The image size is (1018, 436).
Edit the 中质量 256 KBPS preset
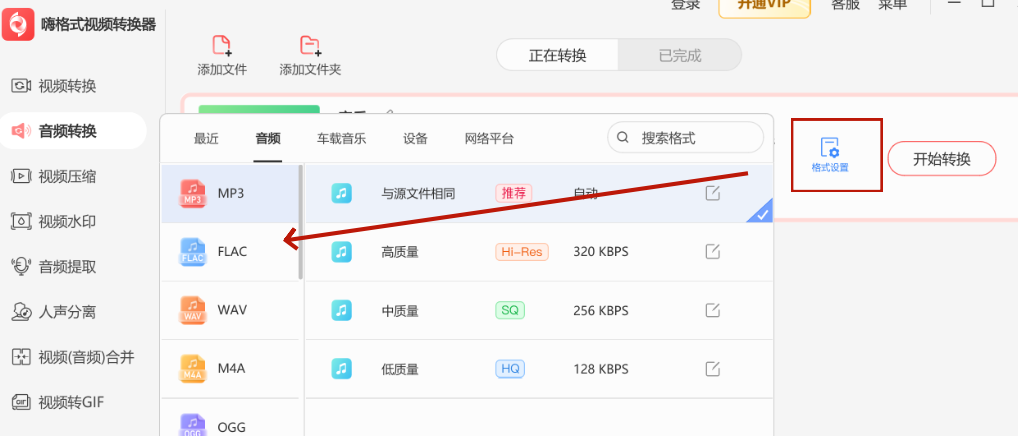(x=713, y=311)
